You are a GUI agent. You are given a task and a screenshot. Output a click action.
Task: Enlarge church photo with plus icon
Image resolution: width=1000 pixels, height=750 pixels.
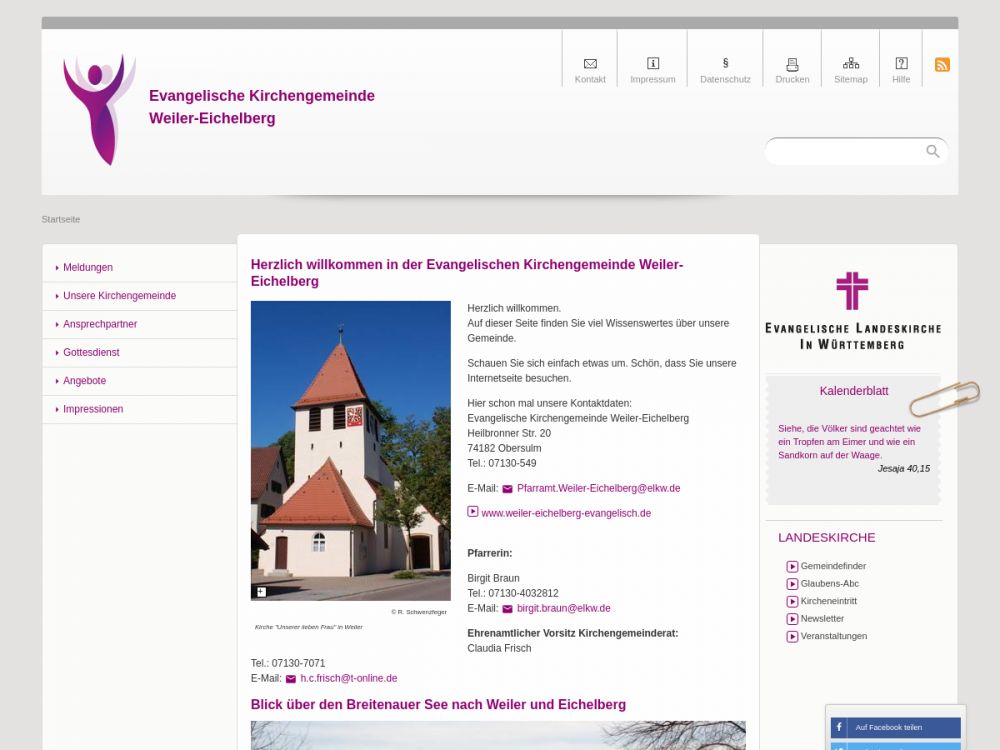[x=261, y=592]
